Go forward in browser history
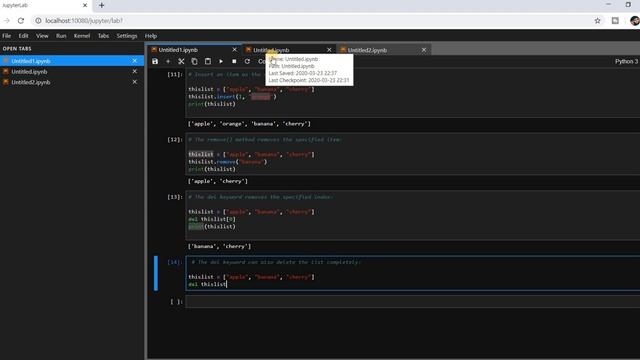The width and height of the screenshot is (640, 360). (x=7, y=20)
